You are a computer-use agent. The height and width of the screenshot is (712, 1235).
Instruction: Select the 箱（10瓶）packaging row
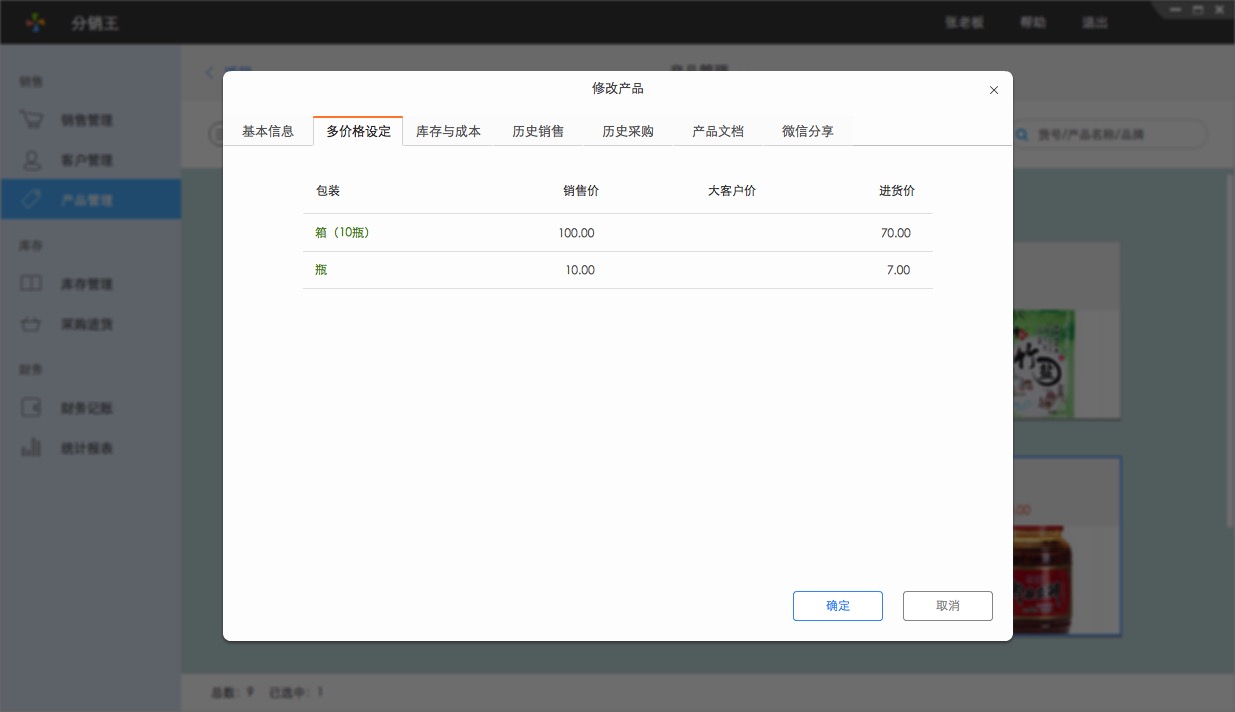click(x=343, y=233)
